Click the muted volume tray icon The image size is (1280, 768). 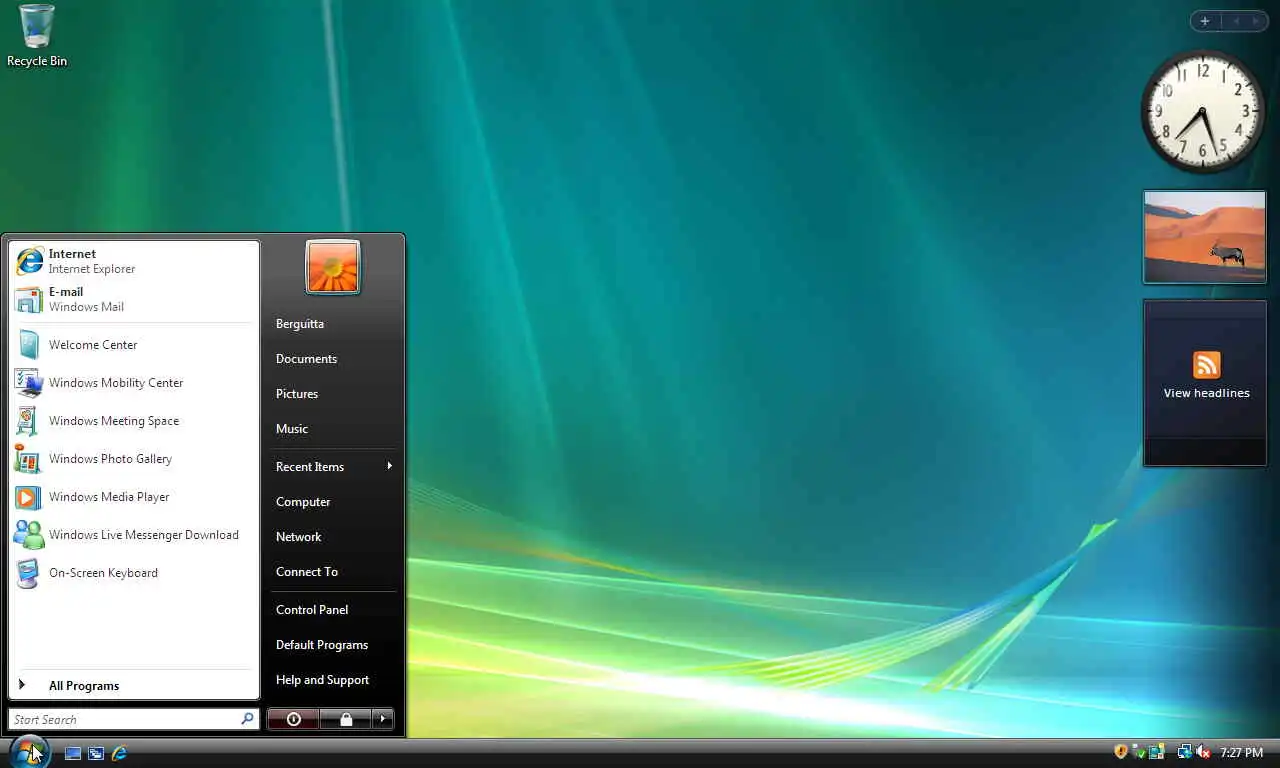[1203, 752]
